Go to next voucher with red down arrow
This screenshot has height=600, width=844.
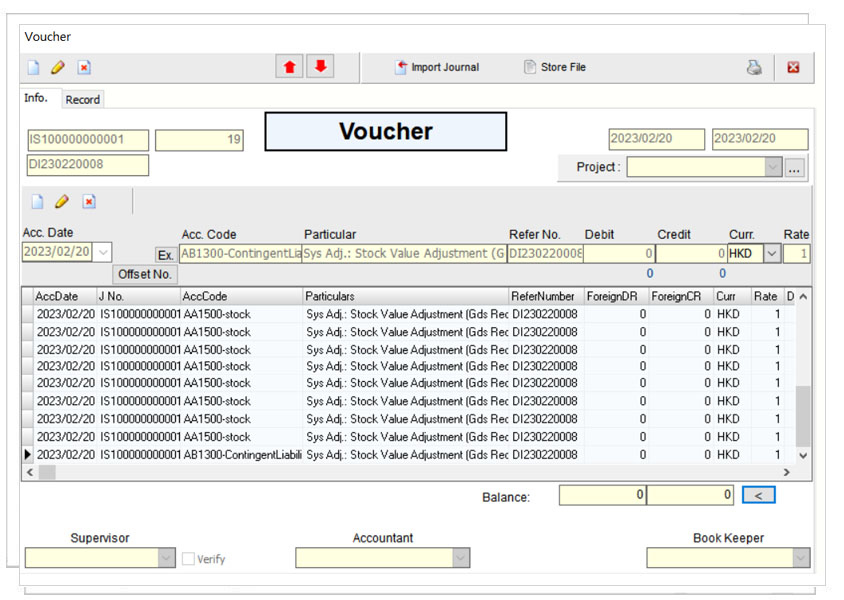coord(321,67)
